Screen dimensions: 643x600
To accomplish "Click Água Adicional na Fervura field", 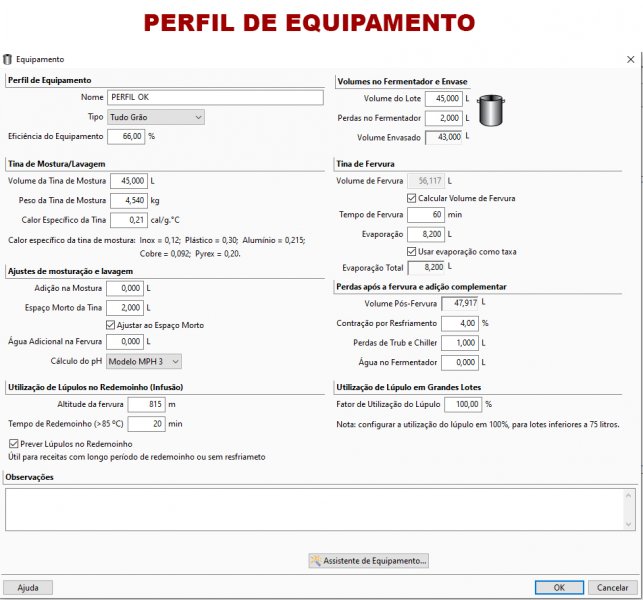I will [x=125, y=342].
